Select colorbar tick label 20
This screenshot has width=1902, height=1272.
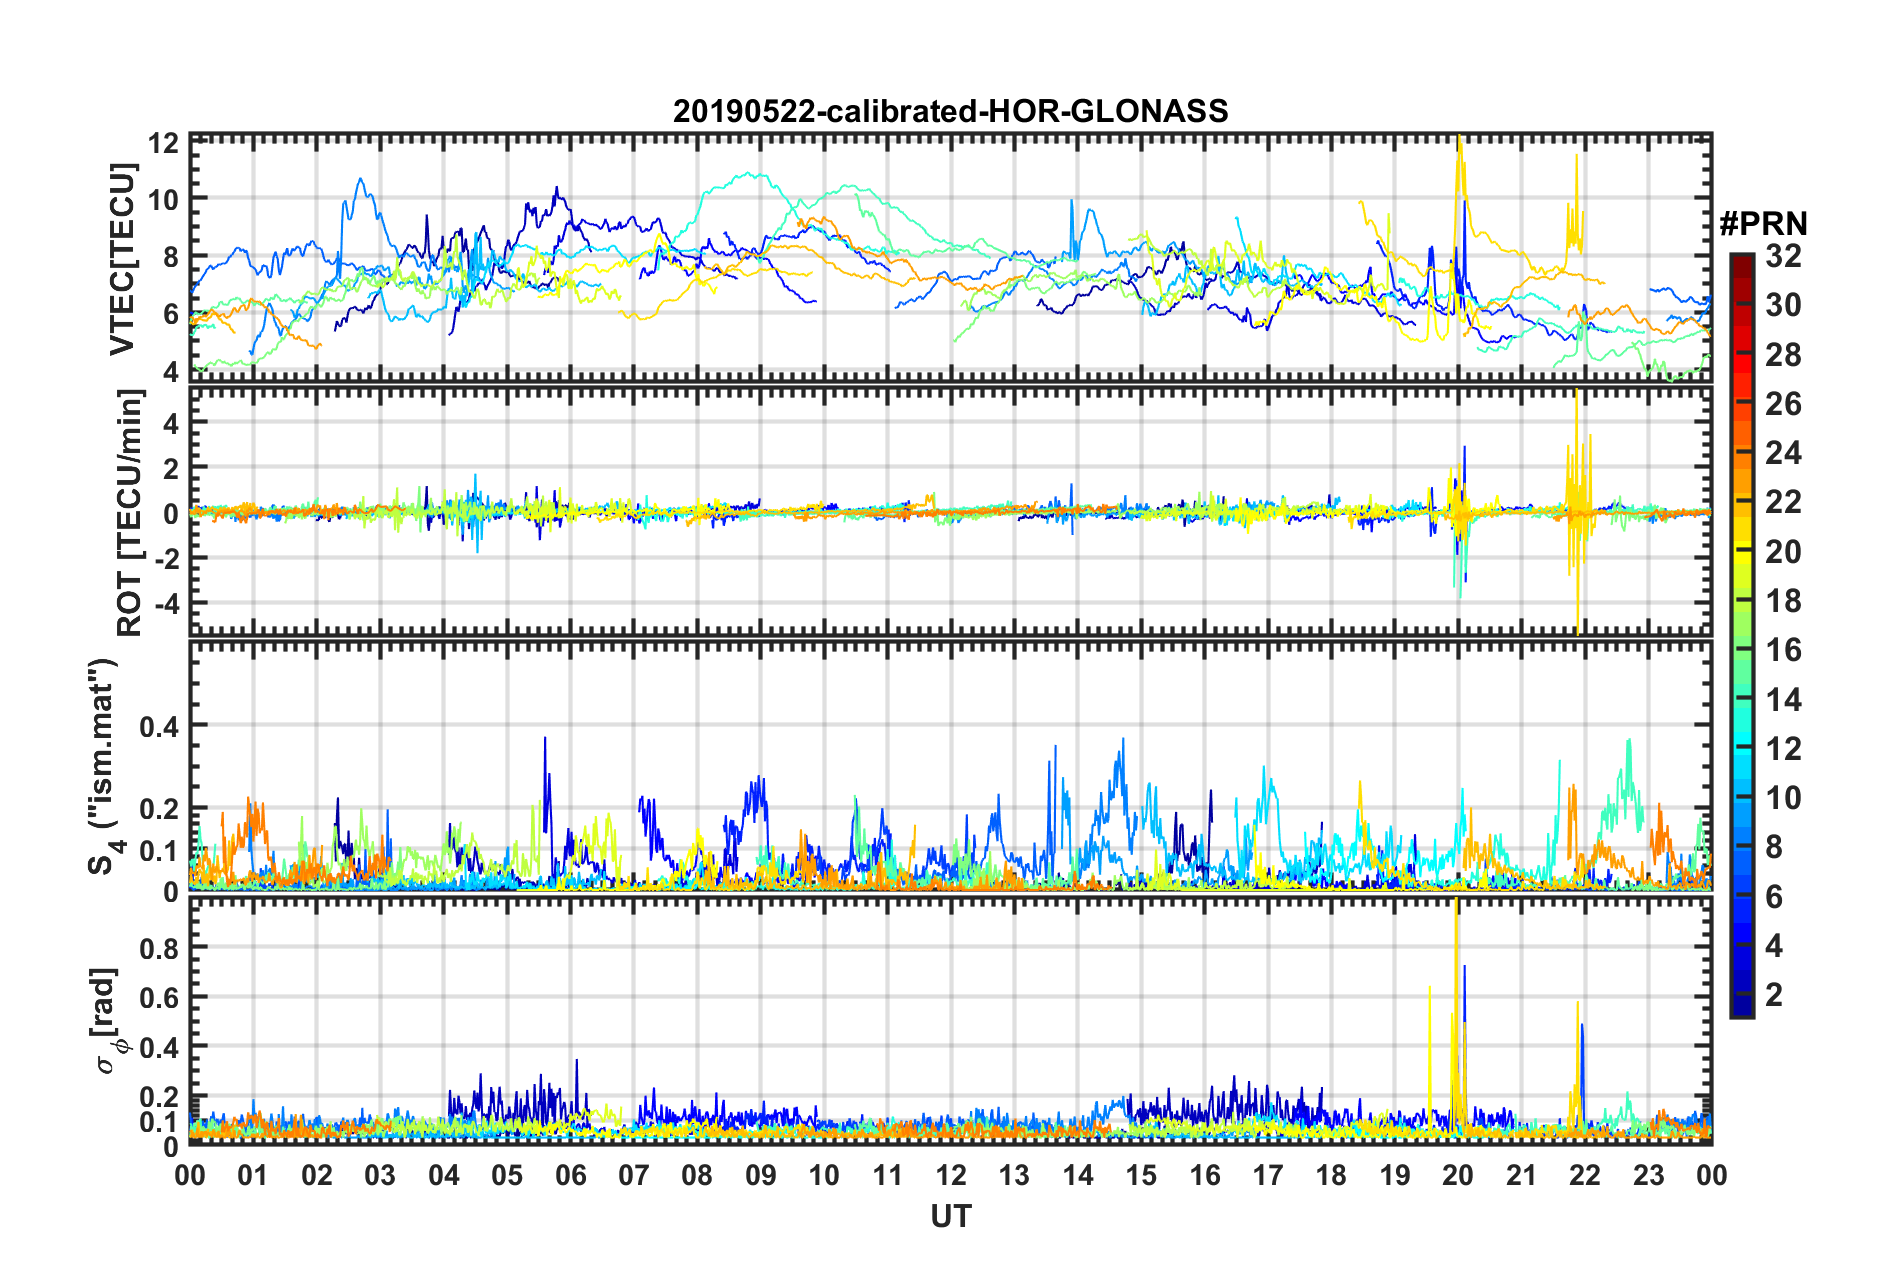coord(1783,551)
